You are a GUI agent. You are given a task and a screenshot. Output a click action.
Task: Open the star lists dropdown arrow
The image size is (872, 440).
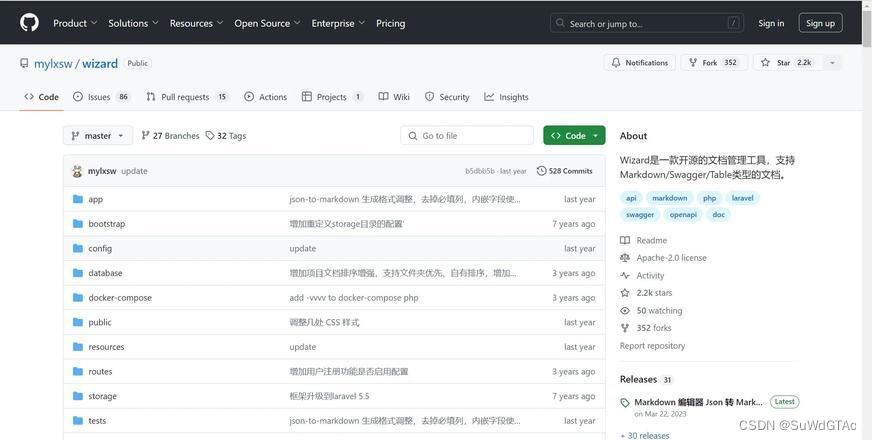[833, 63]
